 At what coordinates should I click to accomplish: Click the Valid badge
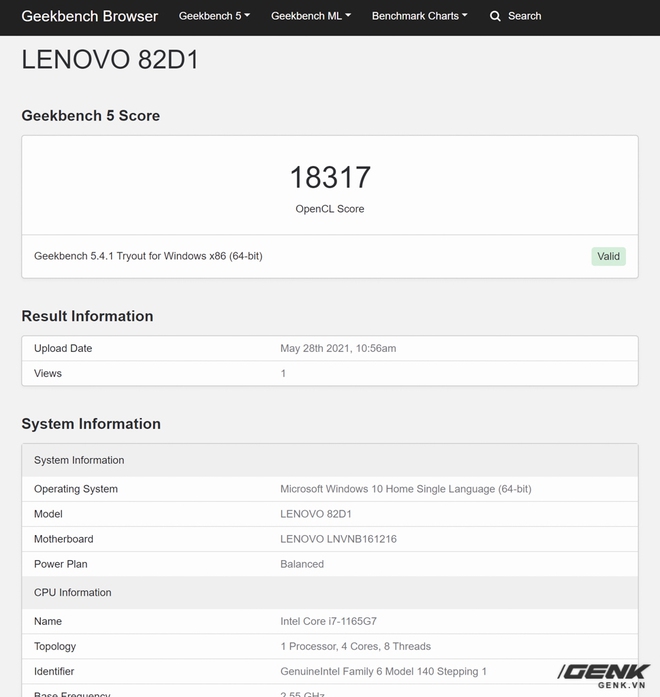point(608,256)
